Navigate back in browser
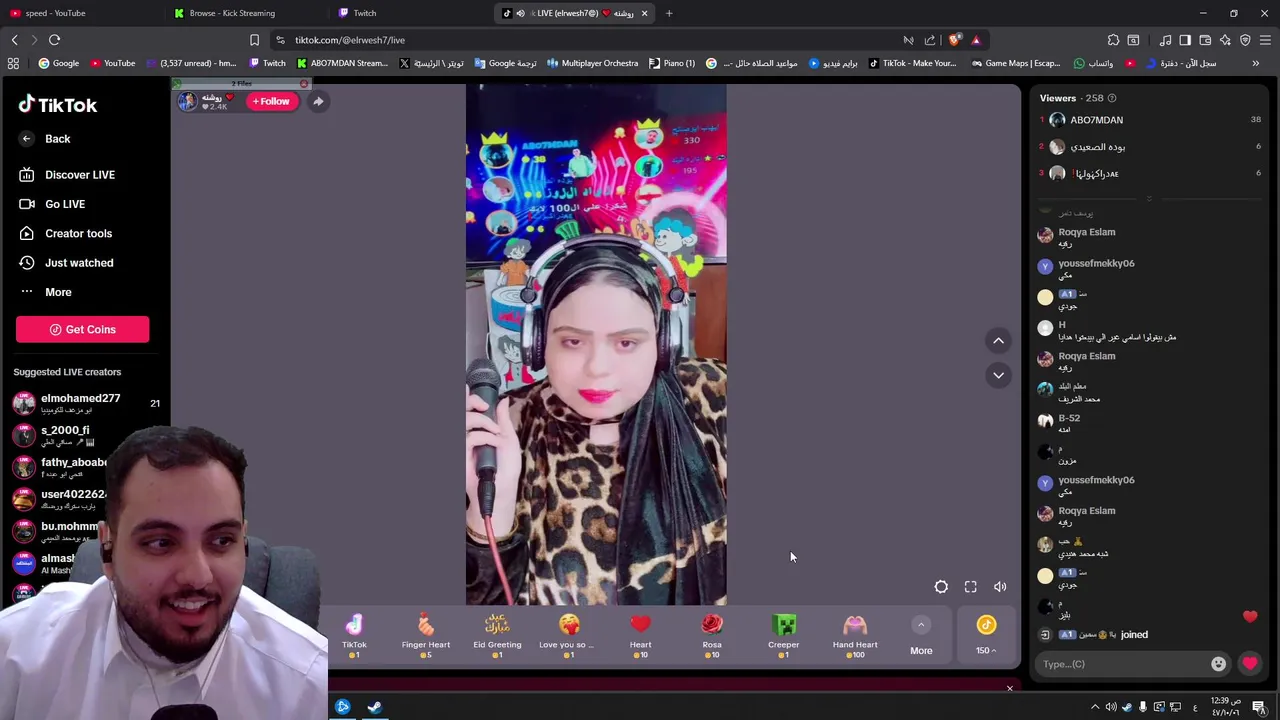Image resolution: width=1280 pixels, height=720 pixels. point(14,40)
